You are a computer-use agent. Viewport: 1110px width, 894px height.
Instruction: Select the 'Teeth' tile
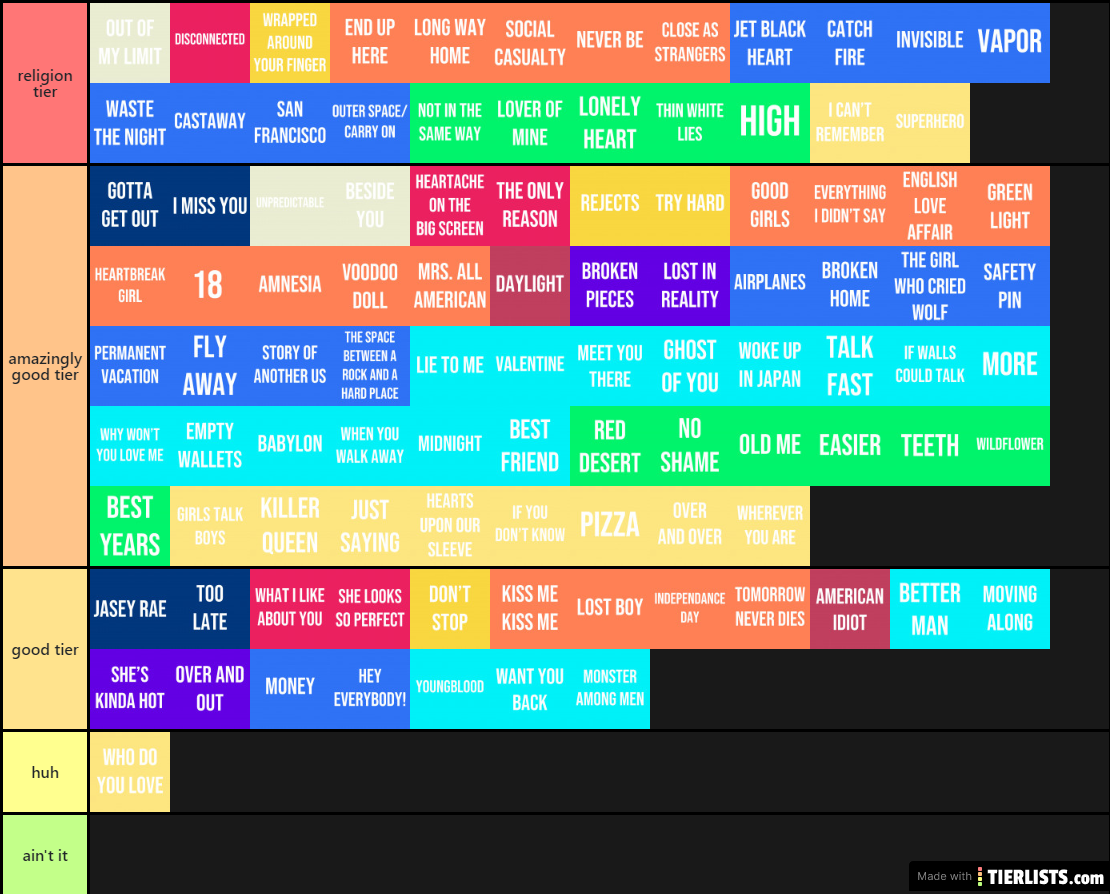[x=929, y=446]
